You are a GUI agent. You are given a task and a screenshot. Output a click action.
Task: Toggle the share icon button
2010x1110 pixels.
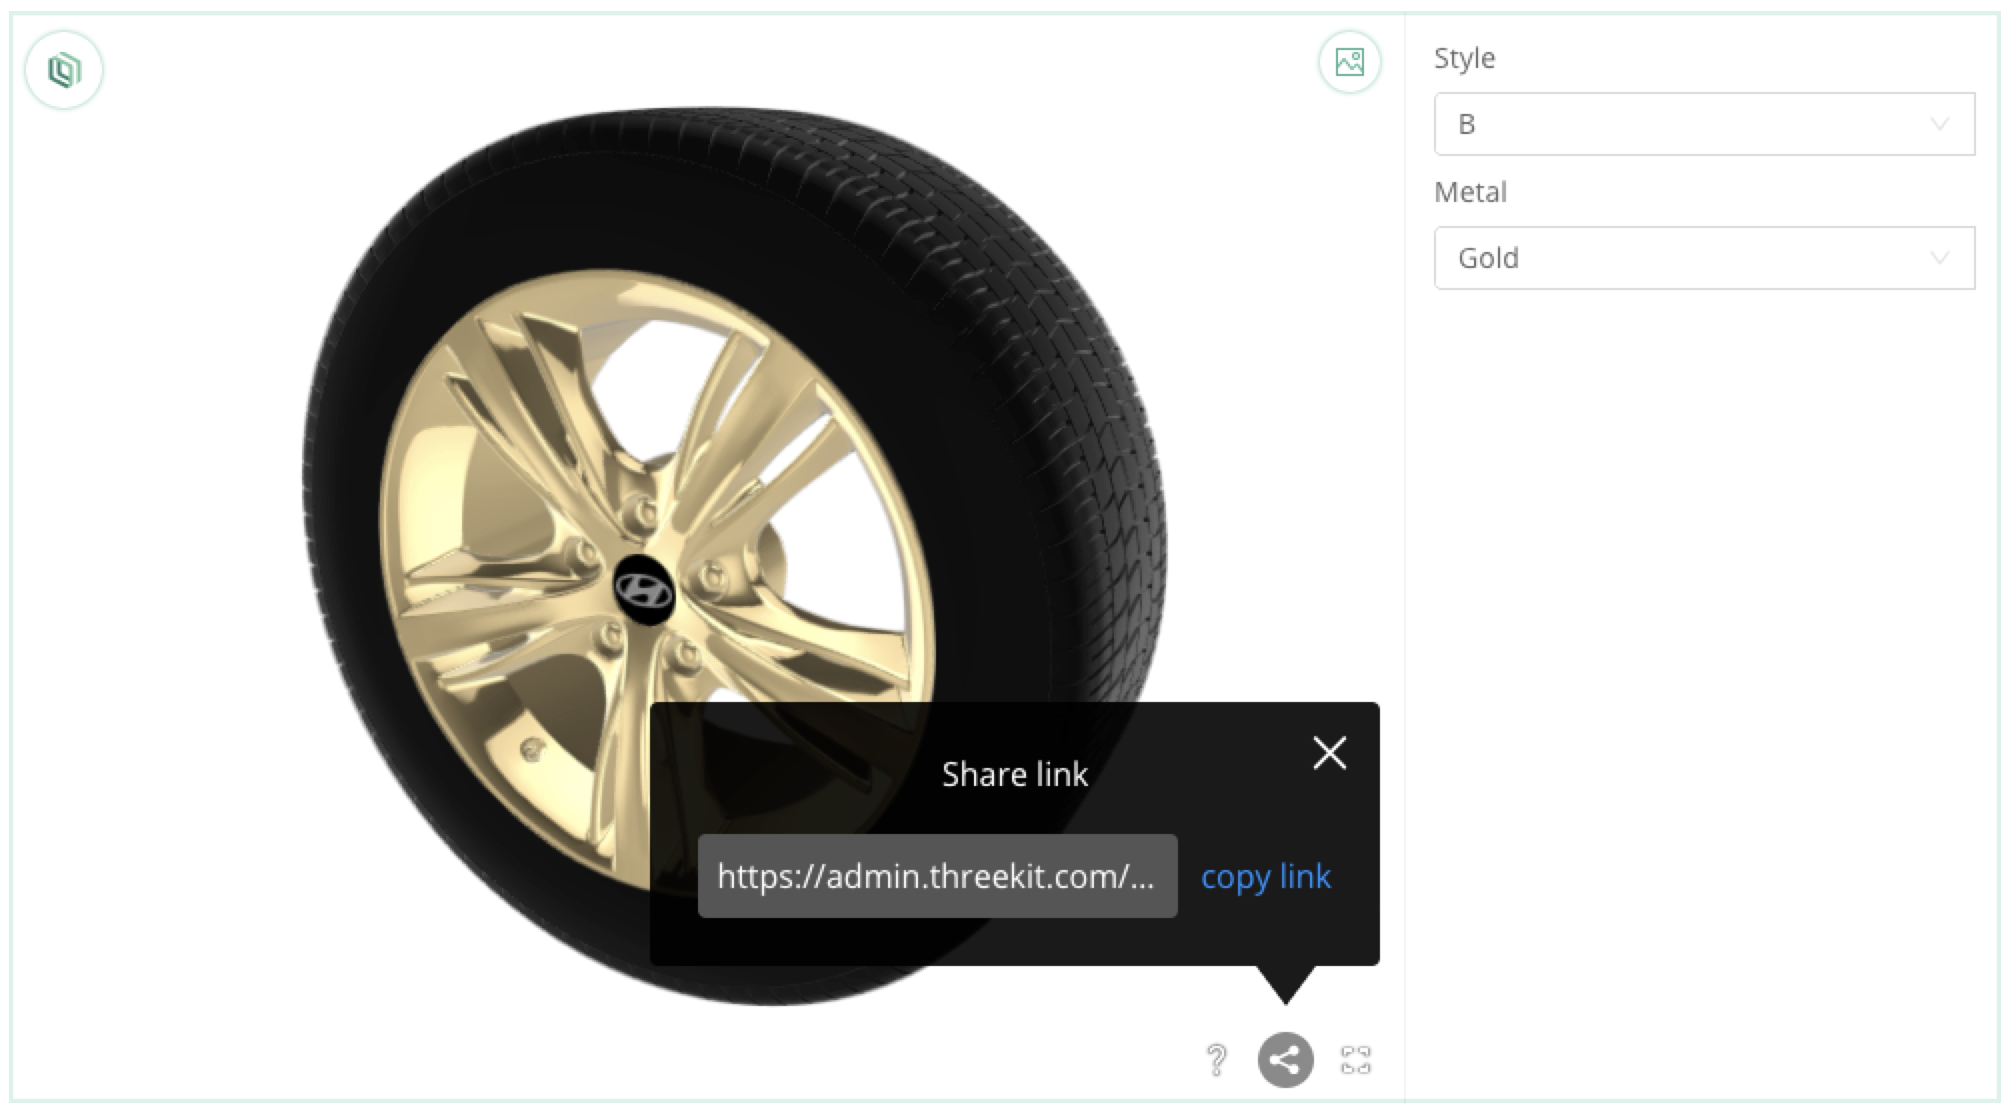1285,1059
